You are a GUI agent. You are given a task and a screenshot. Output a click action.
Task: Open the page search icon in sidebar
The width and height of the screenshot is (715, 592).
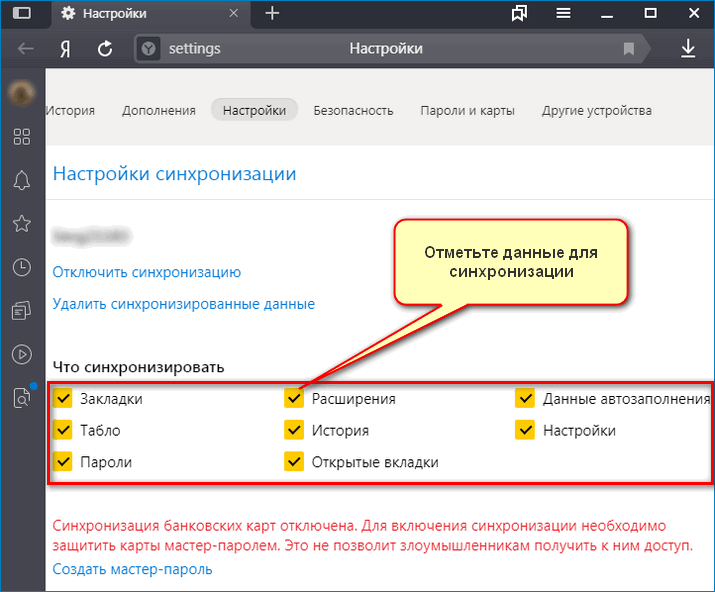(21, 398)
